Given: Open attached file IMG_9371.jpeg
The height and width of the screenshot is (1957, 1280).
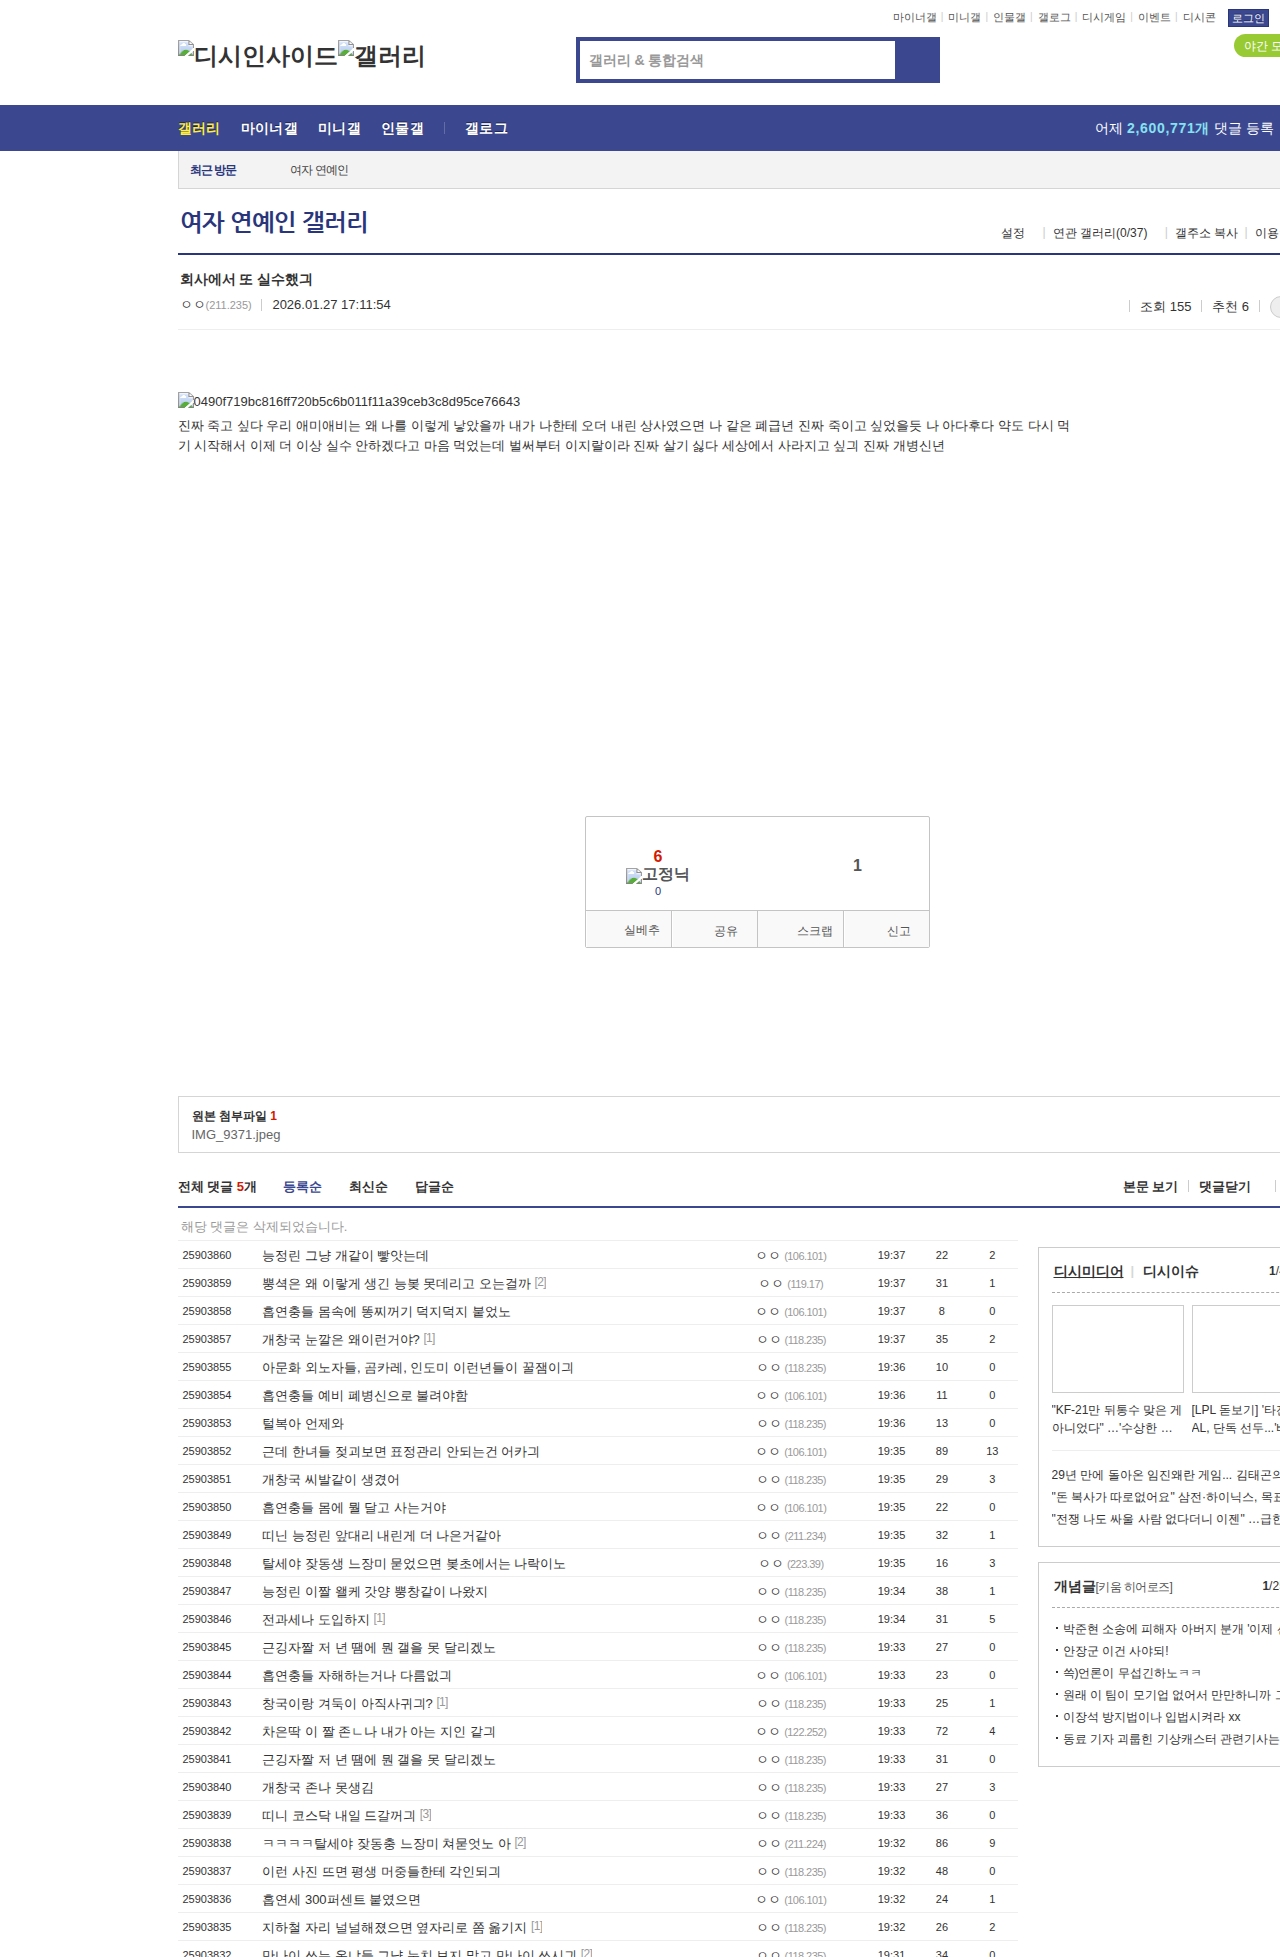Looking at the screenshot, I should 236,1135.
